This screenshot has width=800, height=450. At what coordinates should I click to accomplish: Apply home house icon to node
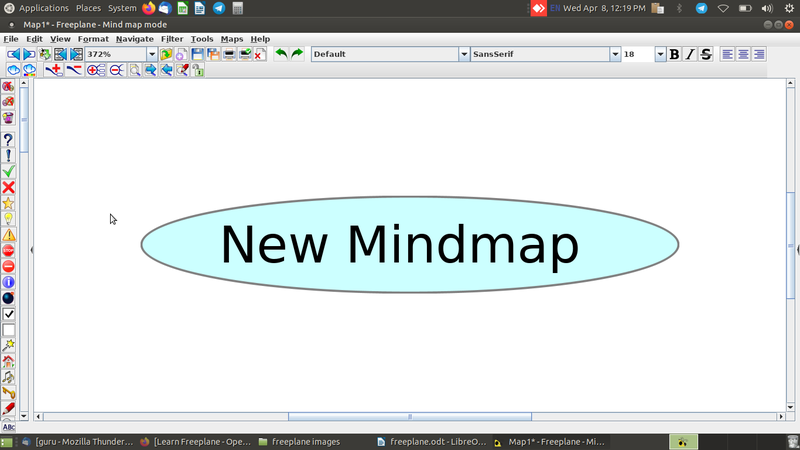(8, 361)
